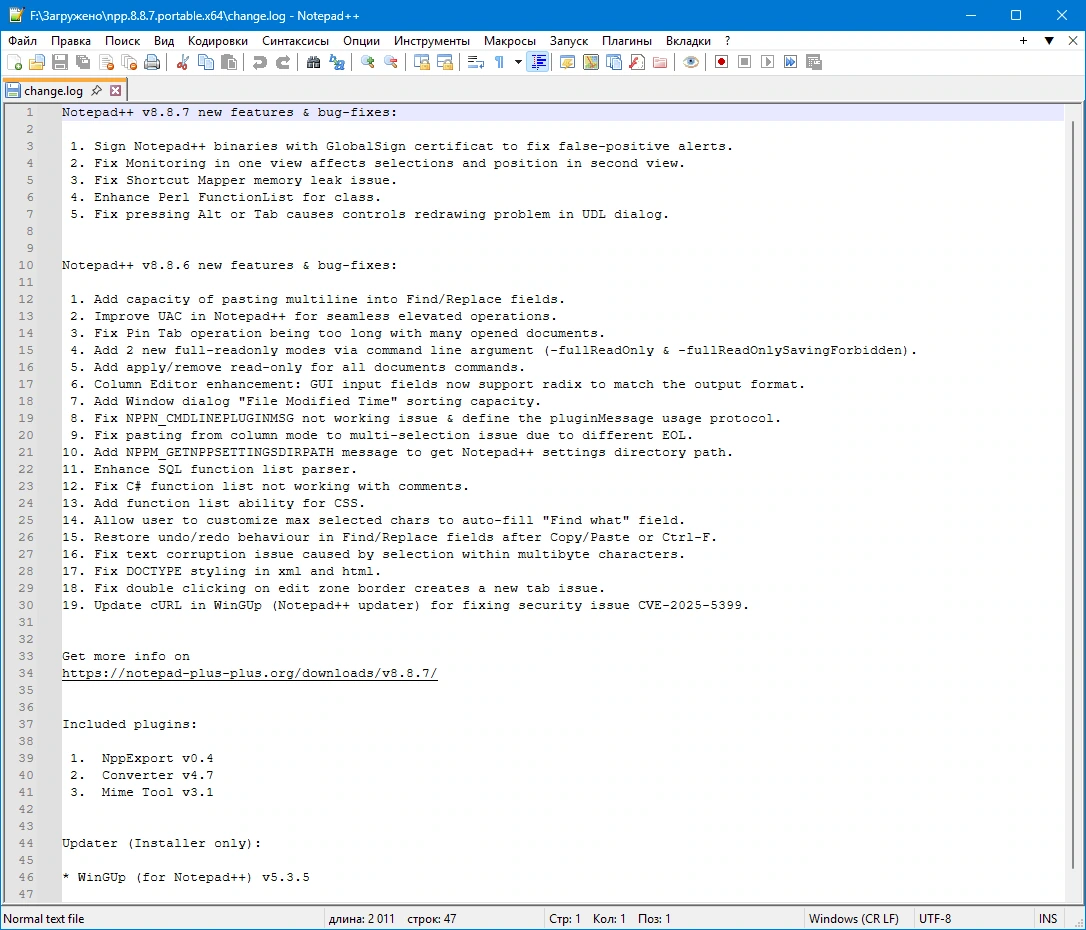Toggle INS insert mode in the status bar

pos(1048,919)
